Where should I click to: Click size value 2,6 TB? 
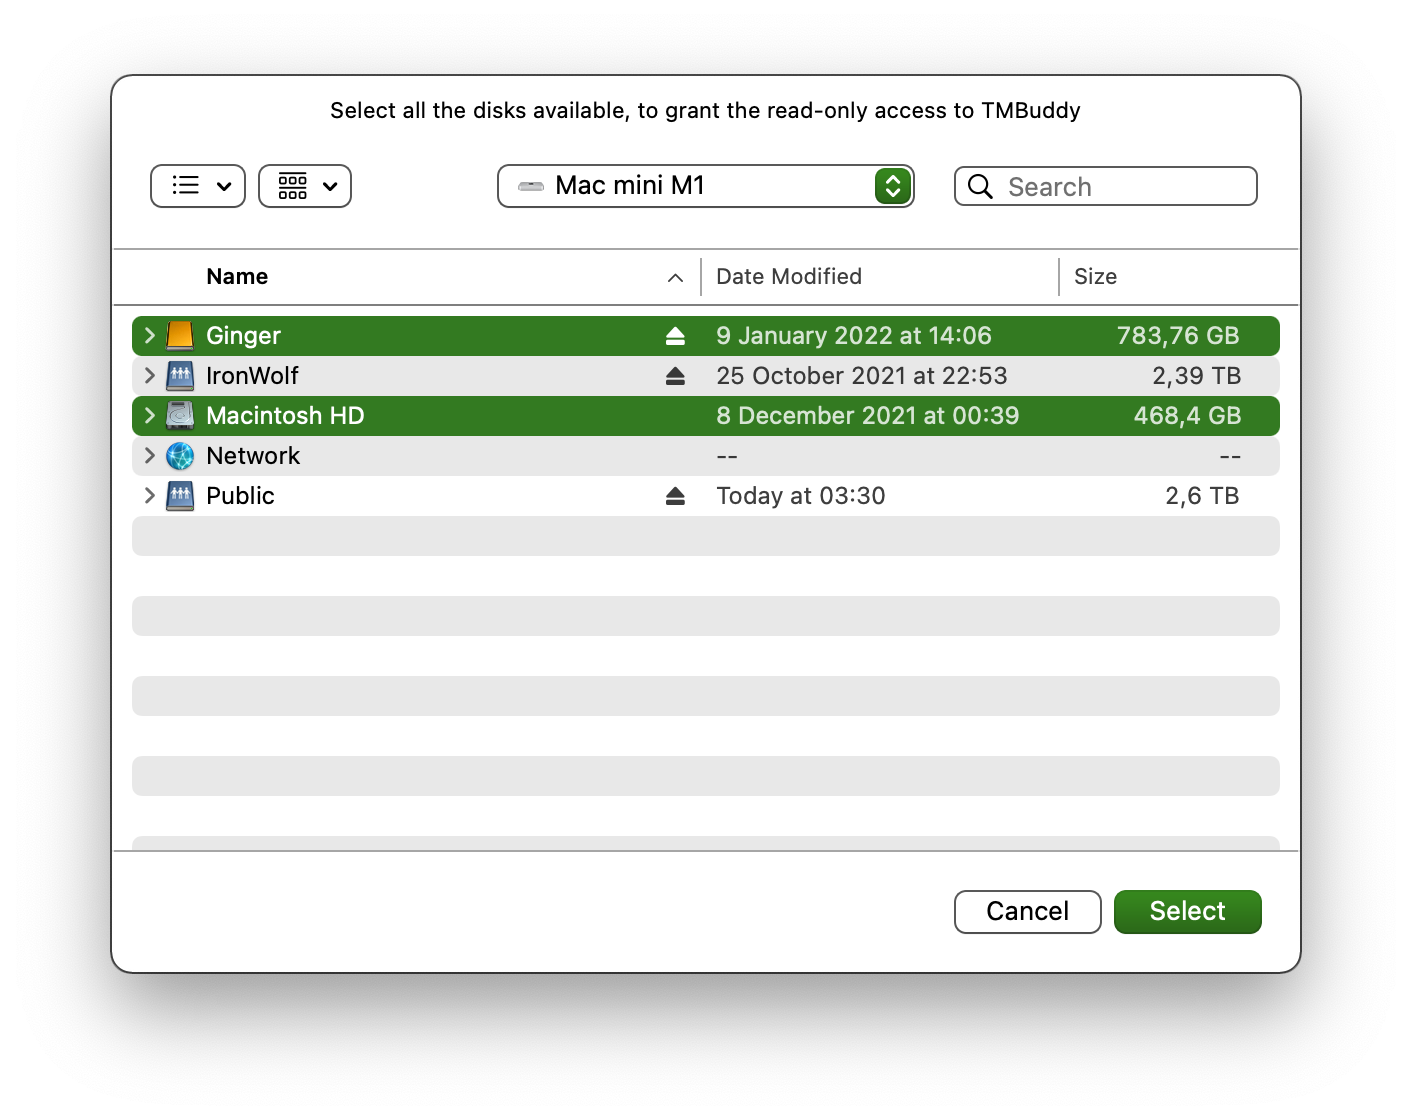pos(1202,496)
